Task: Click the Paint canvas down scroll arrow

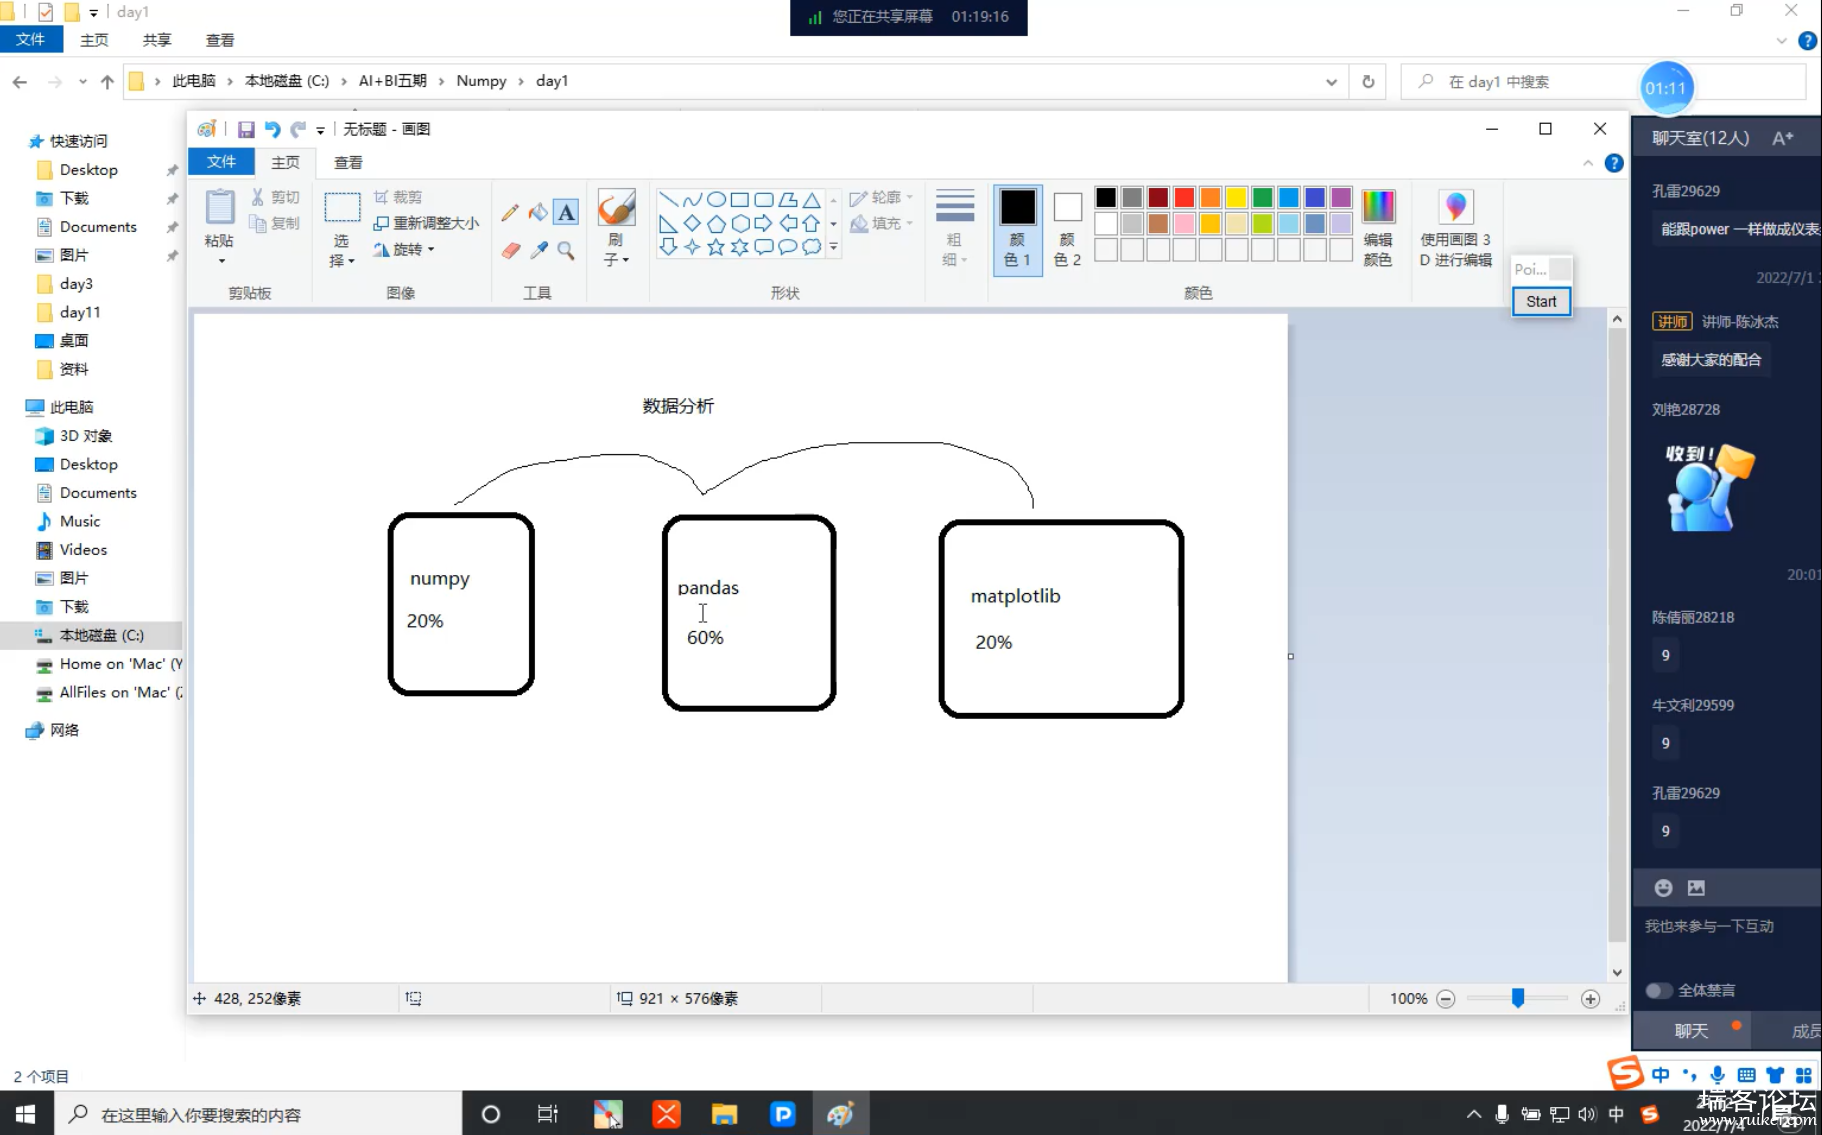Action: tap(1617, 972)
